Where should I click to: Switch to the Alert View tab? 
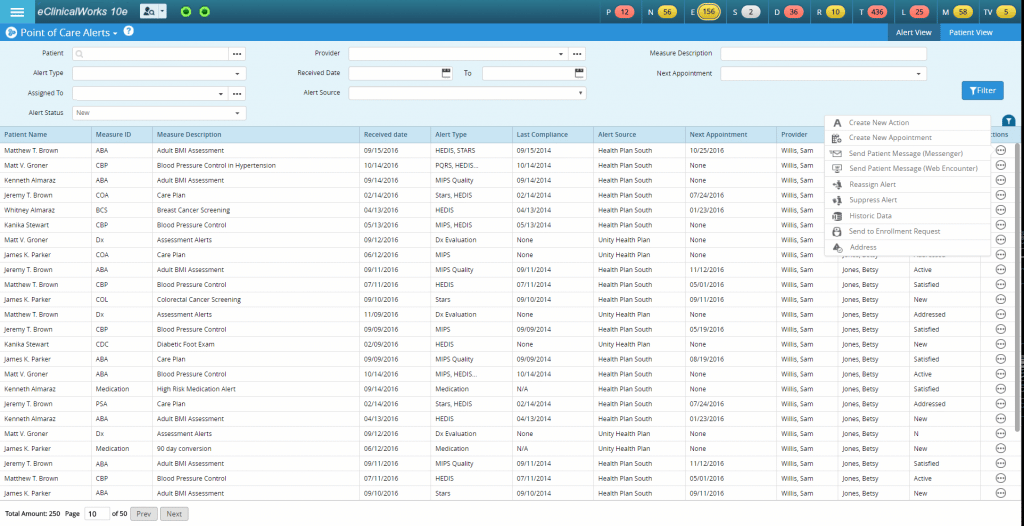click(914, 32)
